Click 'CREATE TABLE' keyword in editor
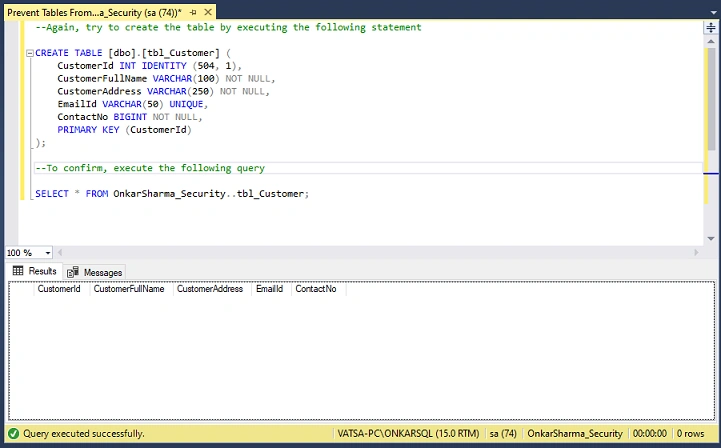 (69, 53)
